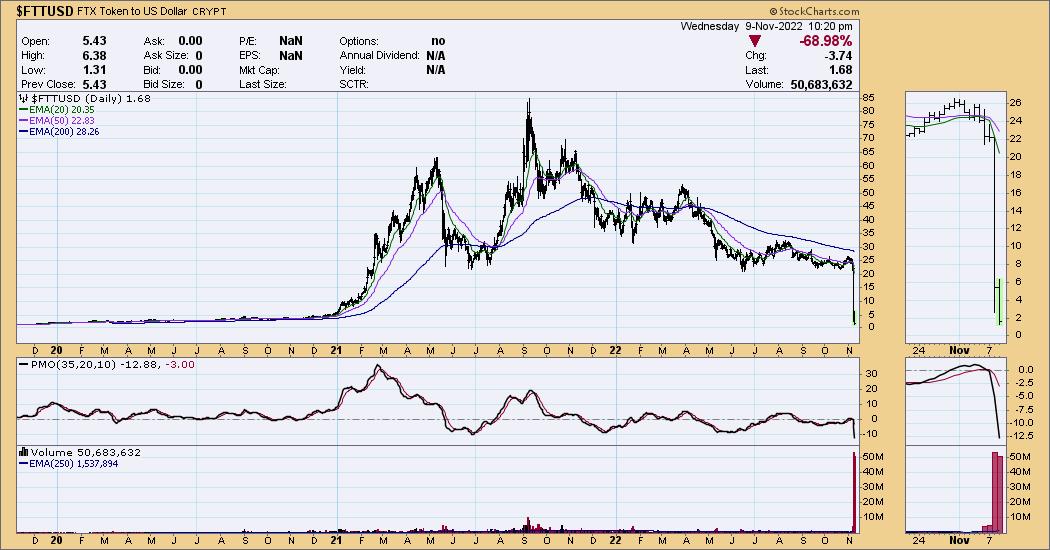1050x550 pixels.
Task: Select the High value 6.38
Action: 94,56
